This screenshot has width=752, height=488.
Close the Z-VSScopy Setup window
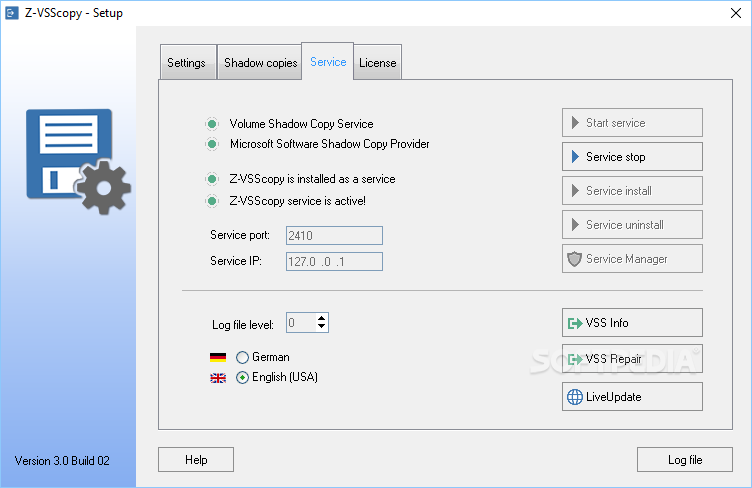click(x=736, y=13)
